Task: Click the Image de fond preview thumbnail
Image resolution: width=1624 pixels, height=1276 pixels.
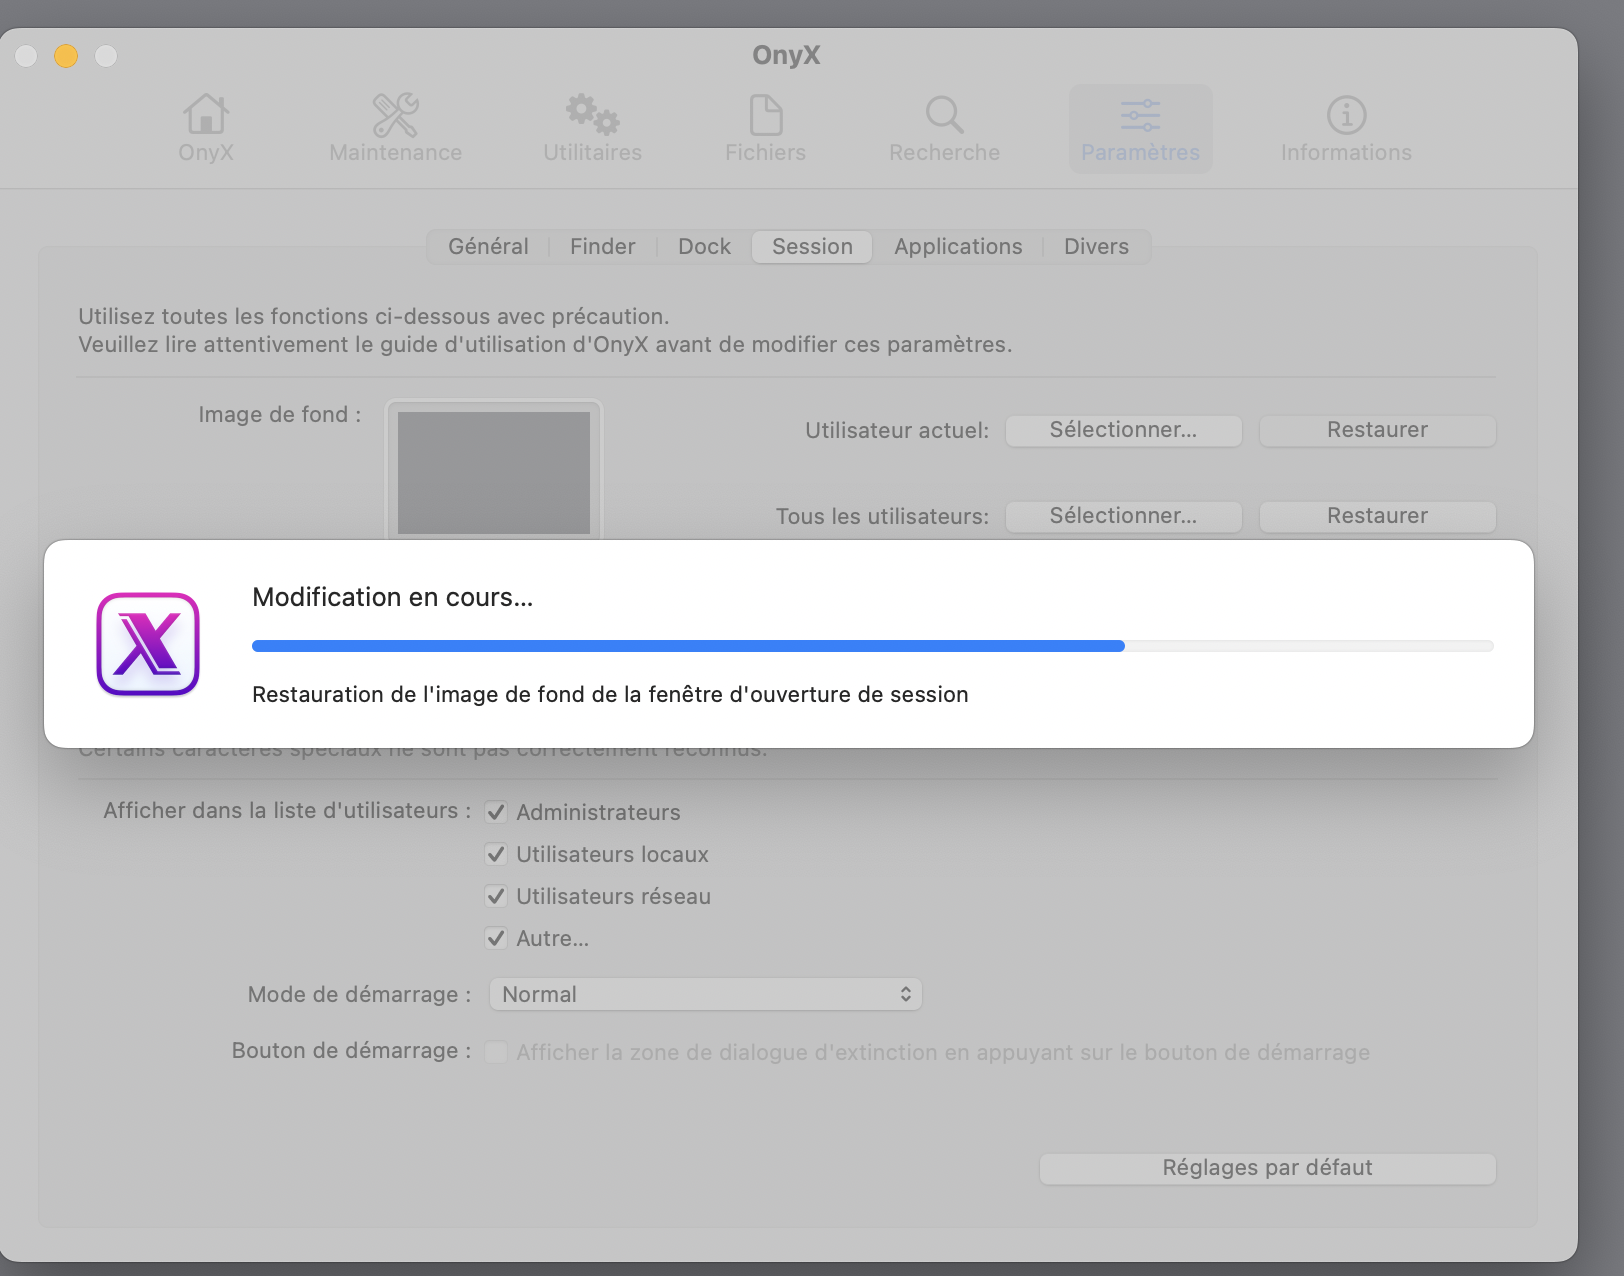Action: (x=494, y=472)
